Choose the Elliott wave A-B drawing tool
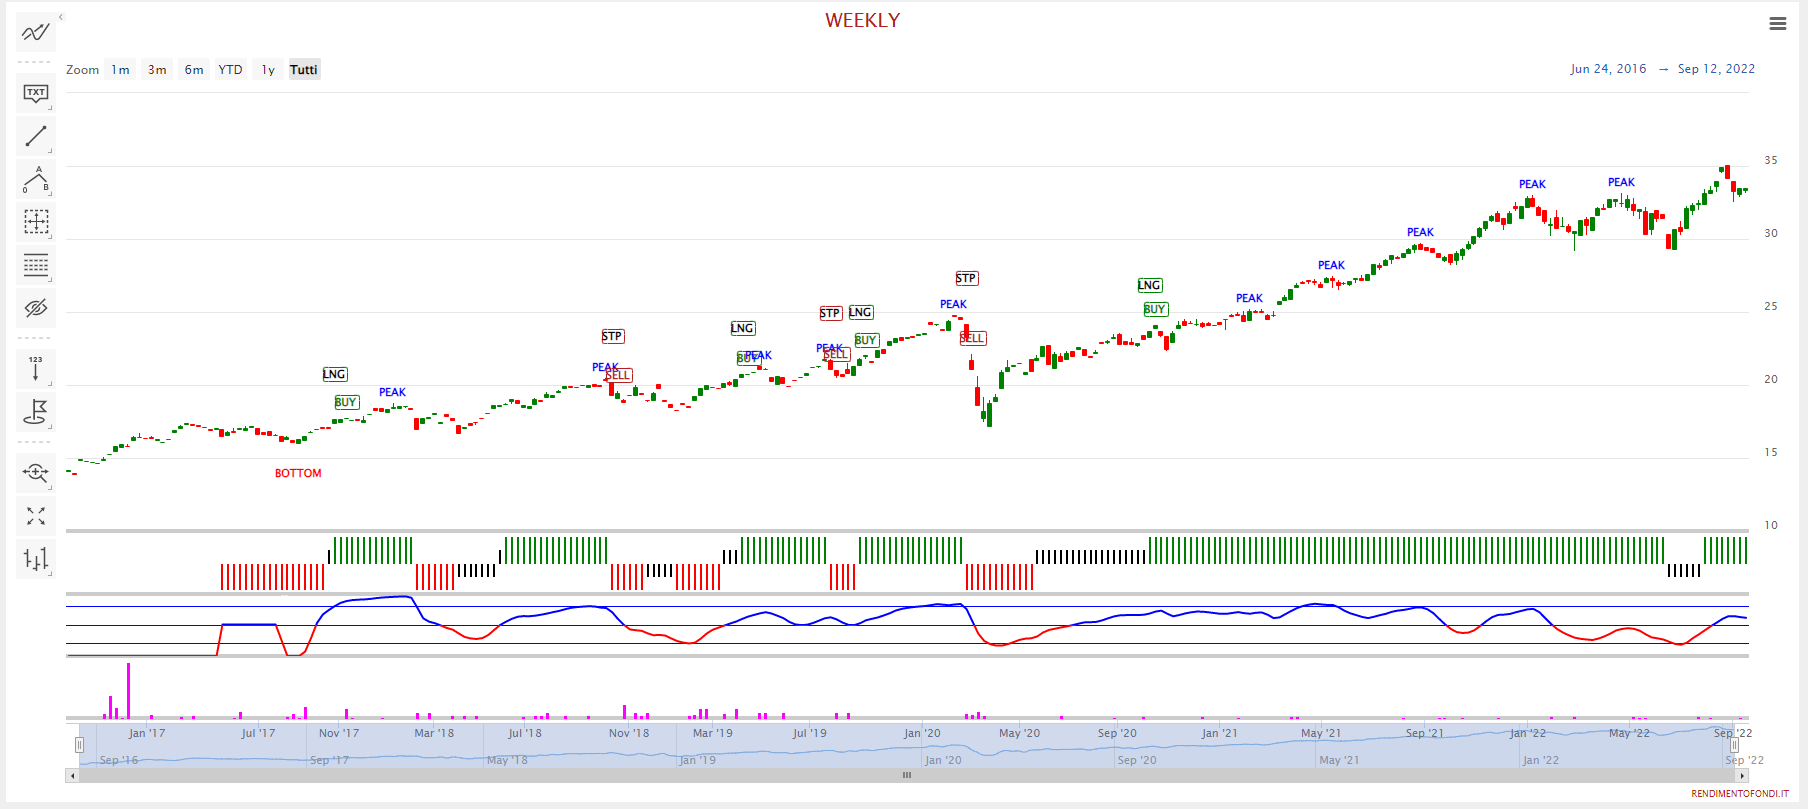 (35, 179)
